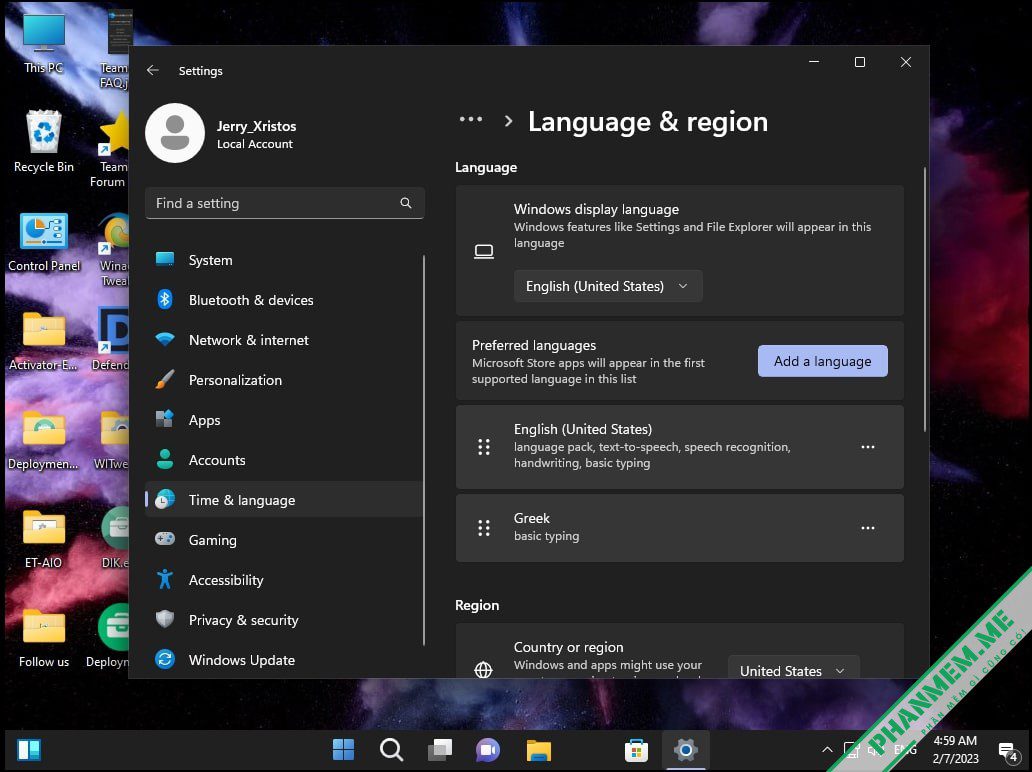Launch the Chat app from taskbar
The width and height of the screenshot is (1032, 772).
pyautogui.click(x=488, y=750)
